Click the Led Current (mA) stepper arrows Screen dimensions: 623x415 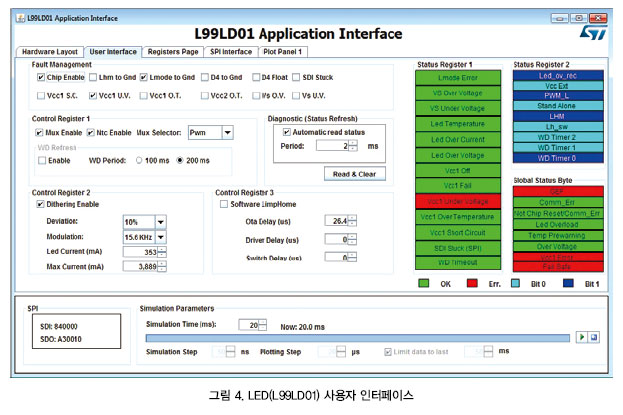coord(162,252)
